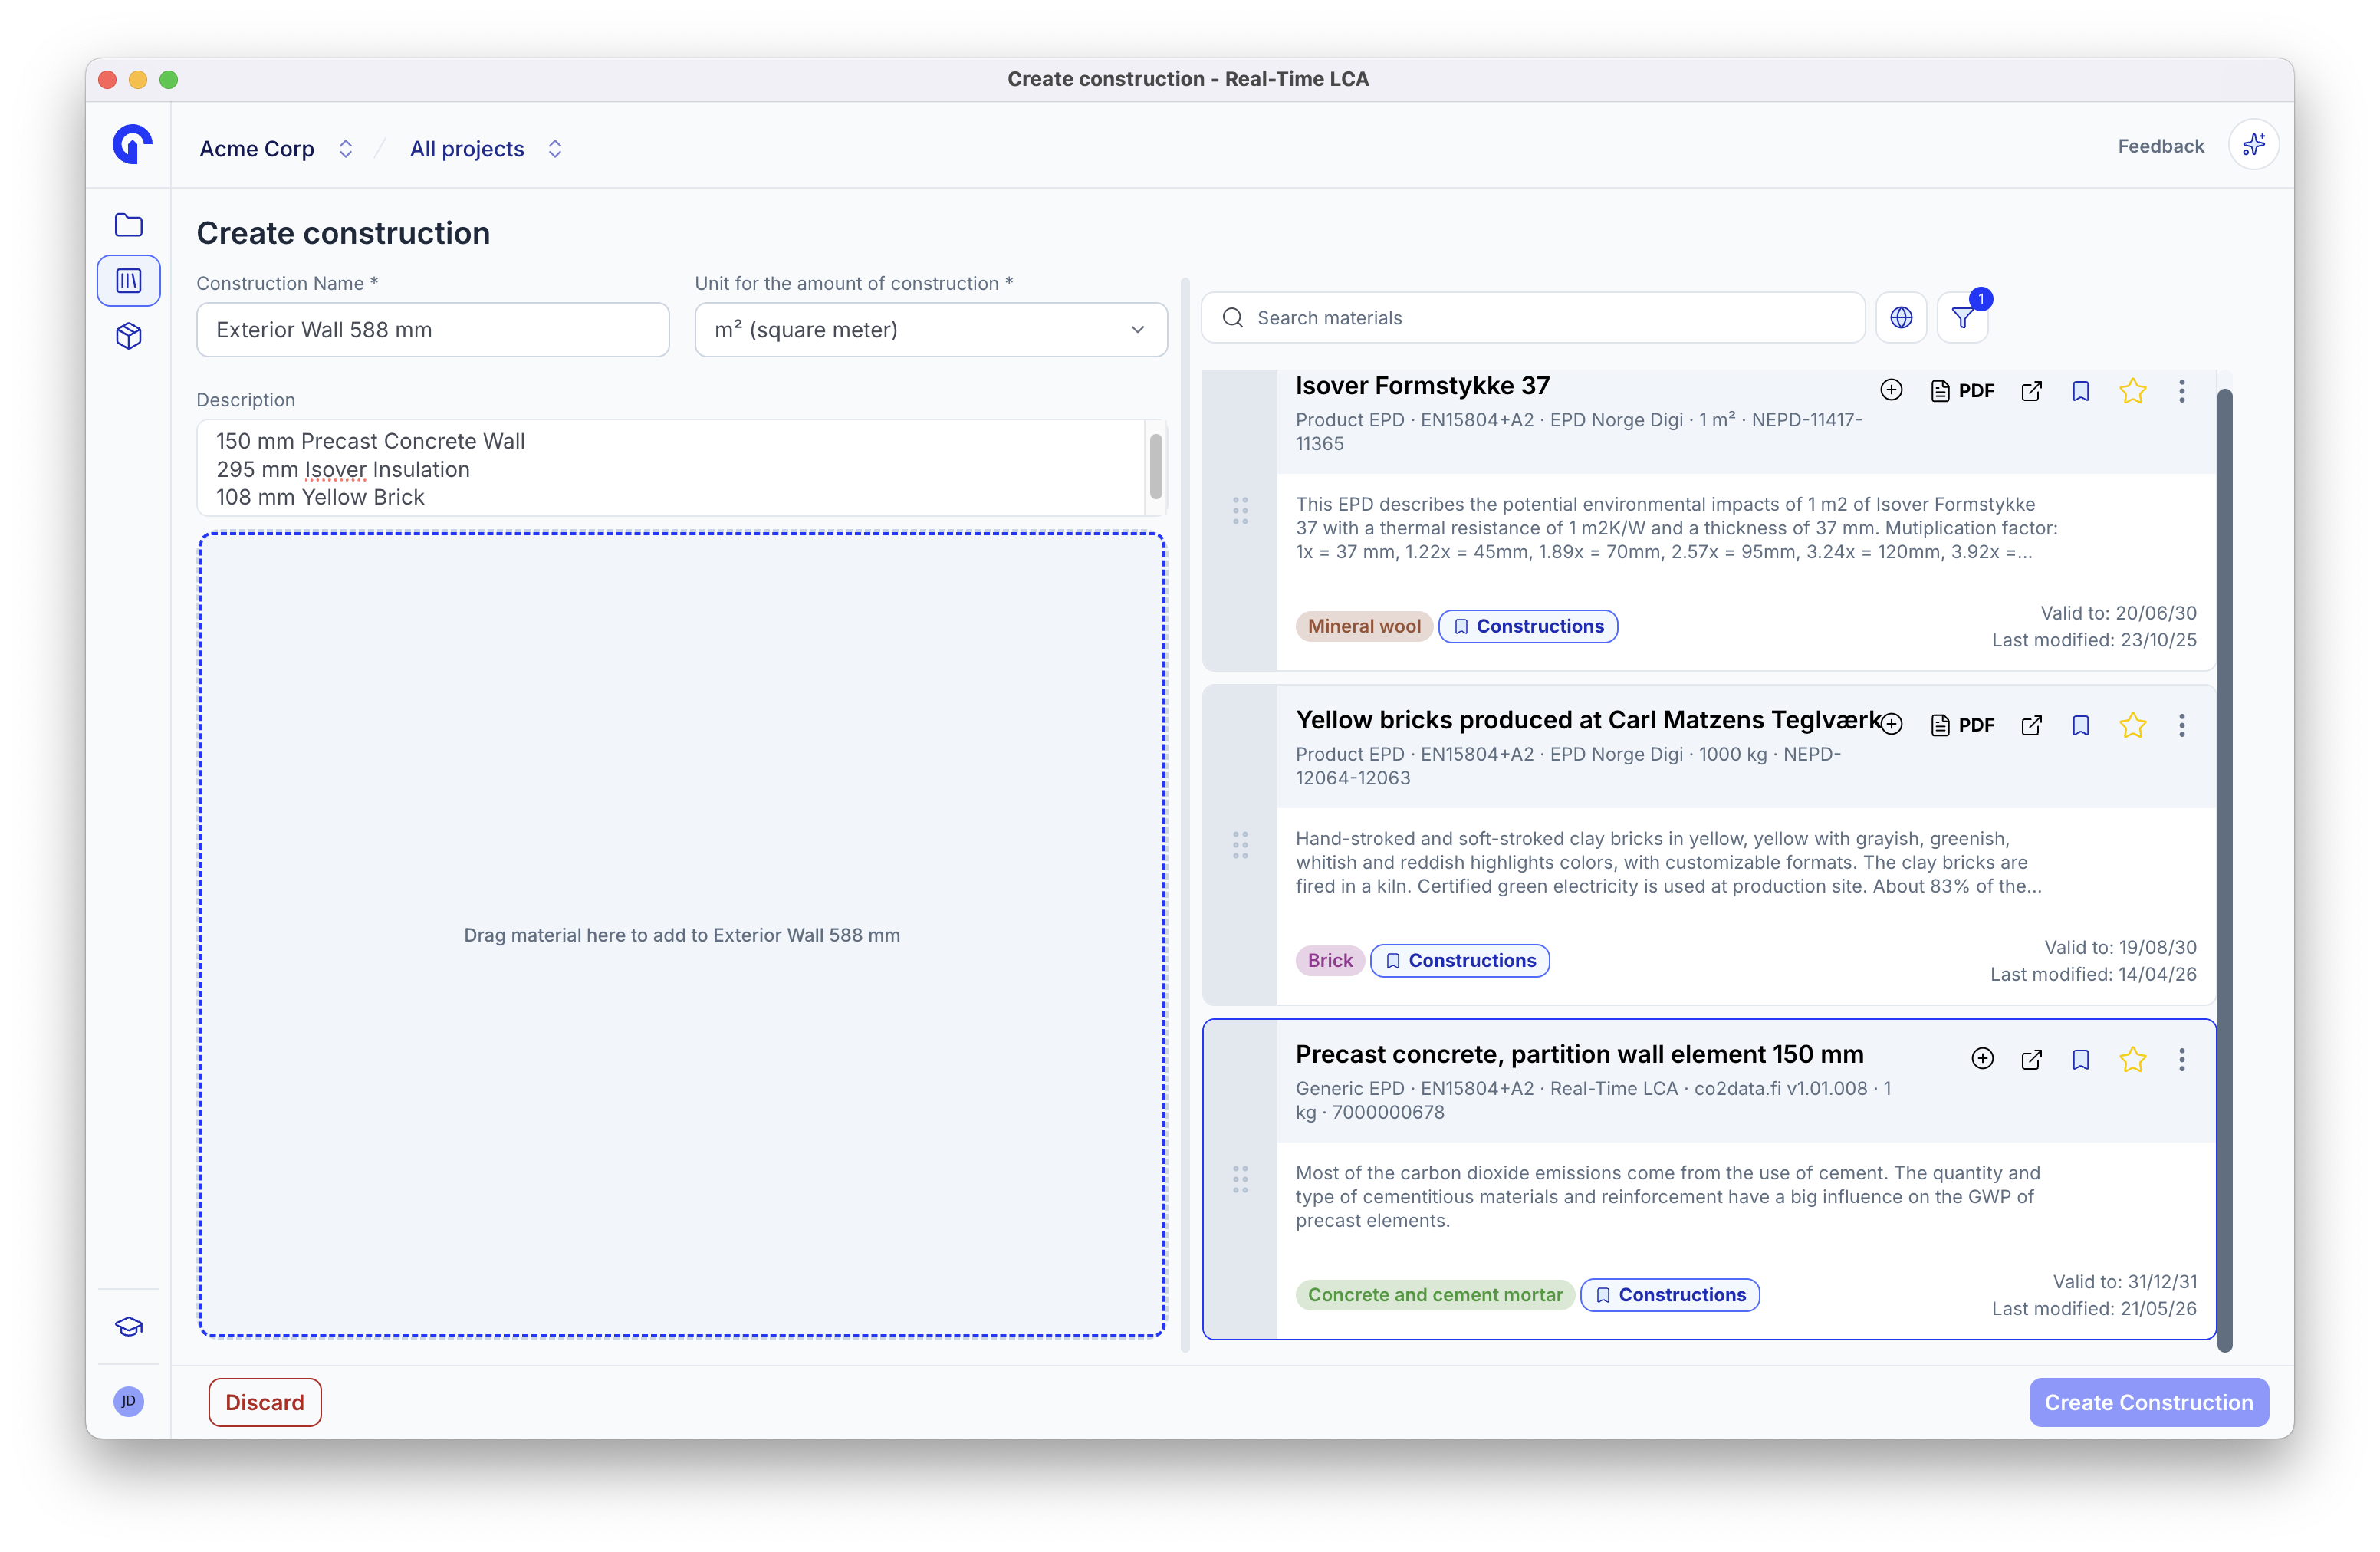Screen dimensions: 2380x1552
Task: Open the 3D cube sidebar icon
Action: click(129, 336)
